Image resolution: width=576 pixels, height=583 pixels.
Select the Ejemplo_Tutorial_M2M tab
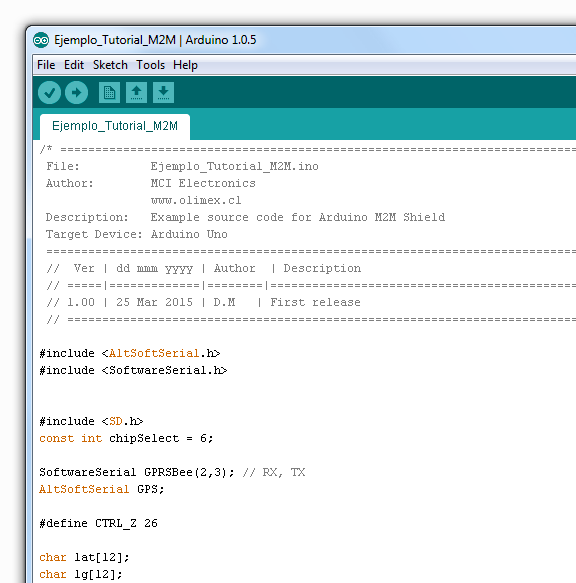pos(115,126)
